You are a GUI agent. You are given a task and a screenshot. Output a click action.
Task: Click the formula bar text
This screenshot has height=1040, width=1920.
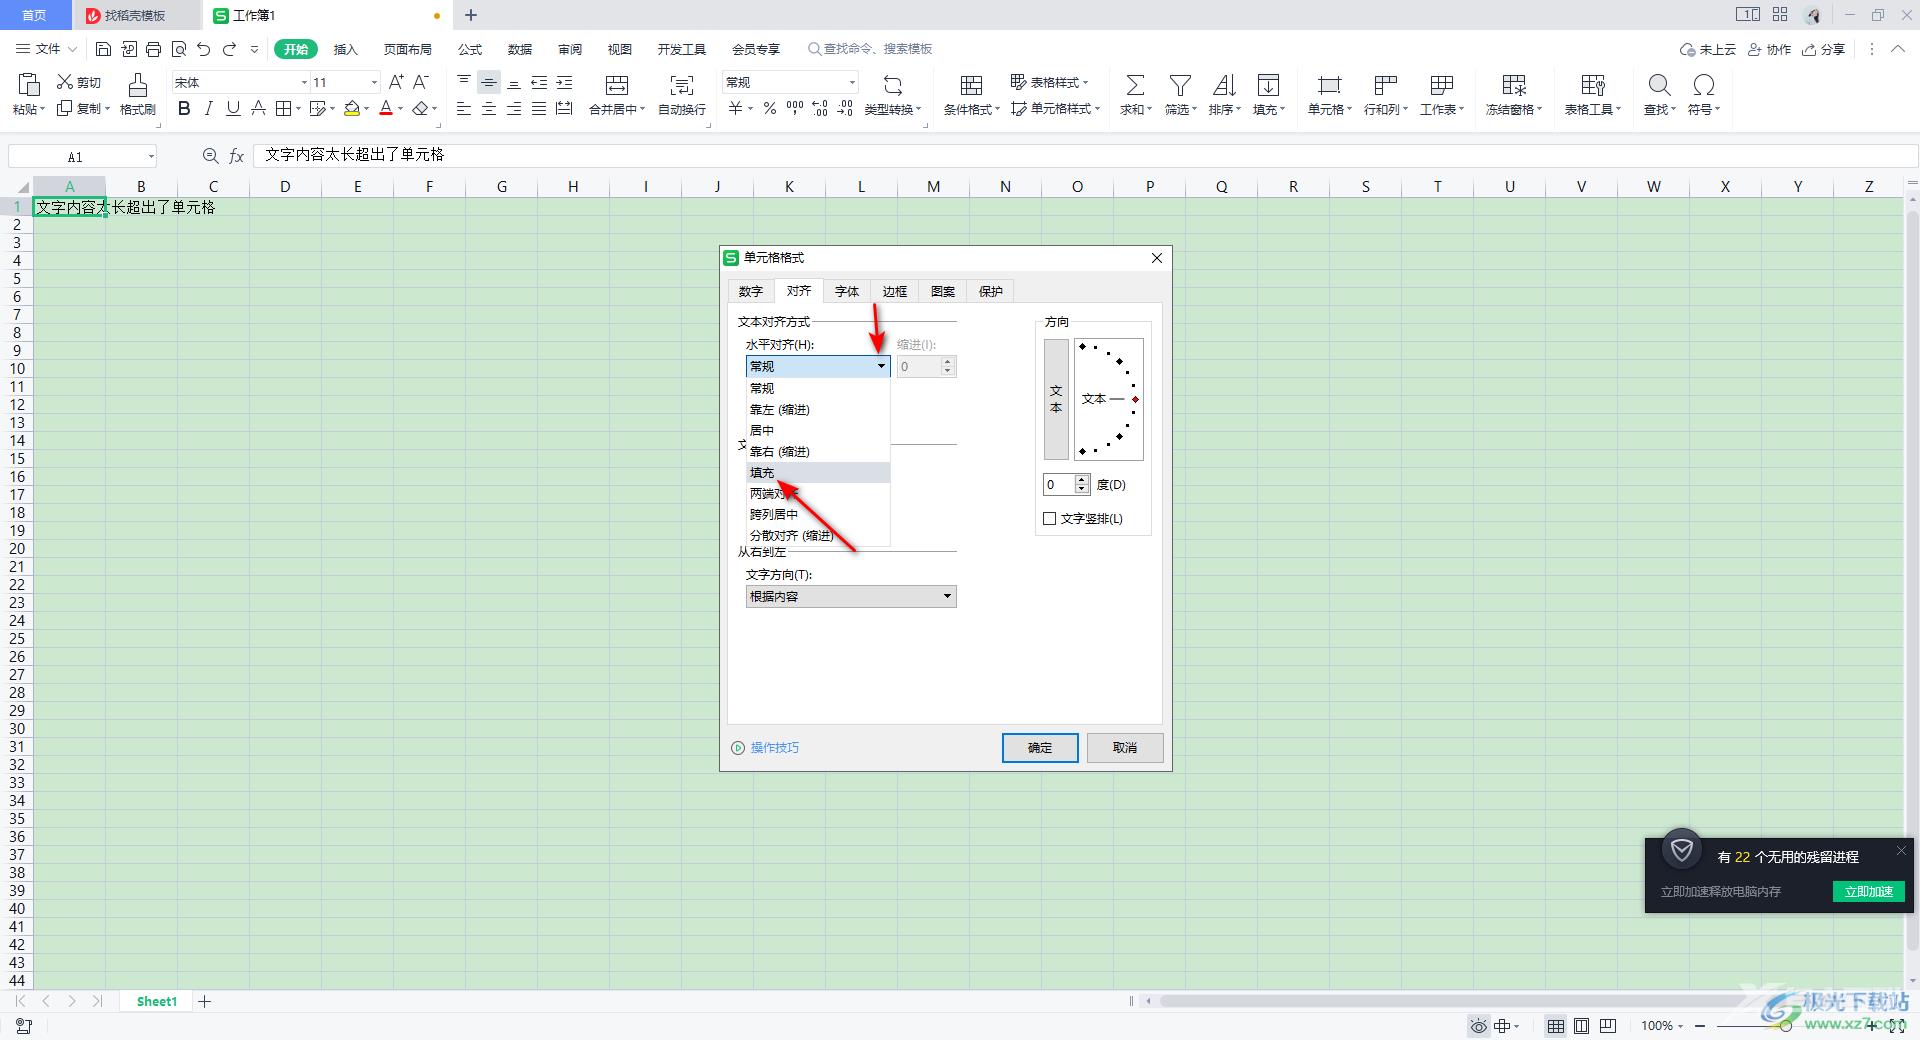(354, 155)
